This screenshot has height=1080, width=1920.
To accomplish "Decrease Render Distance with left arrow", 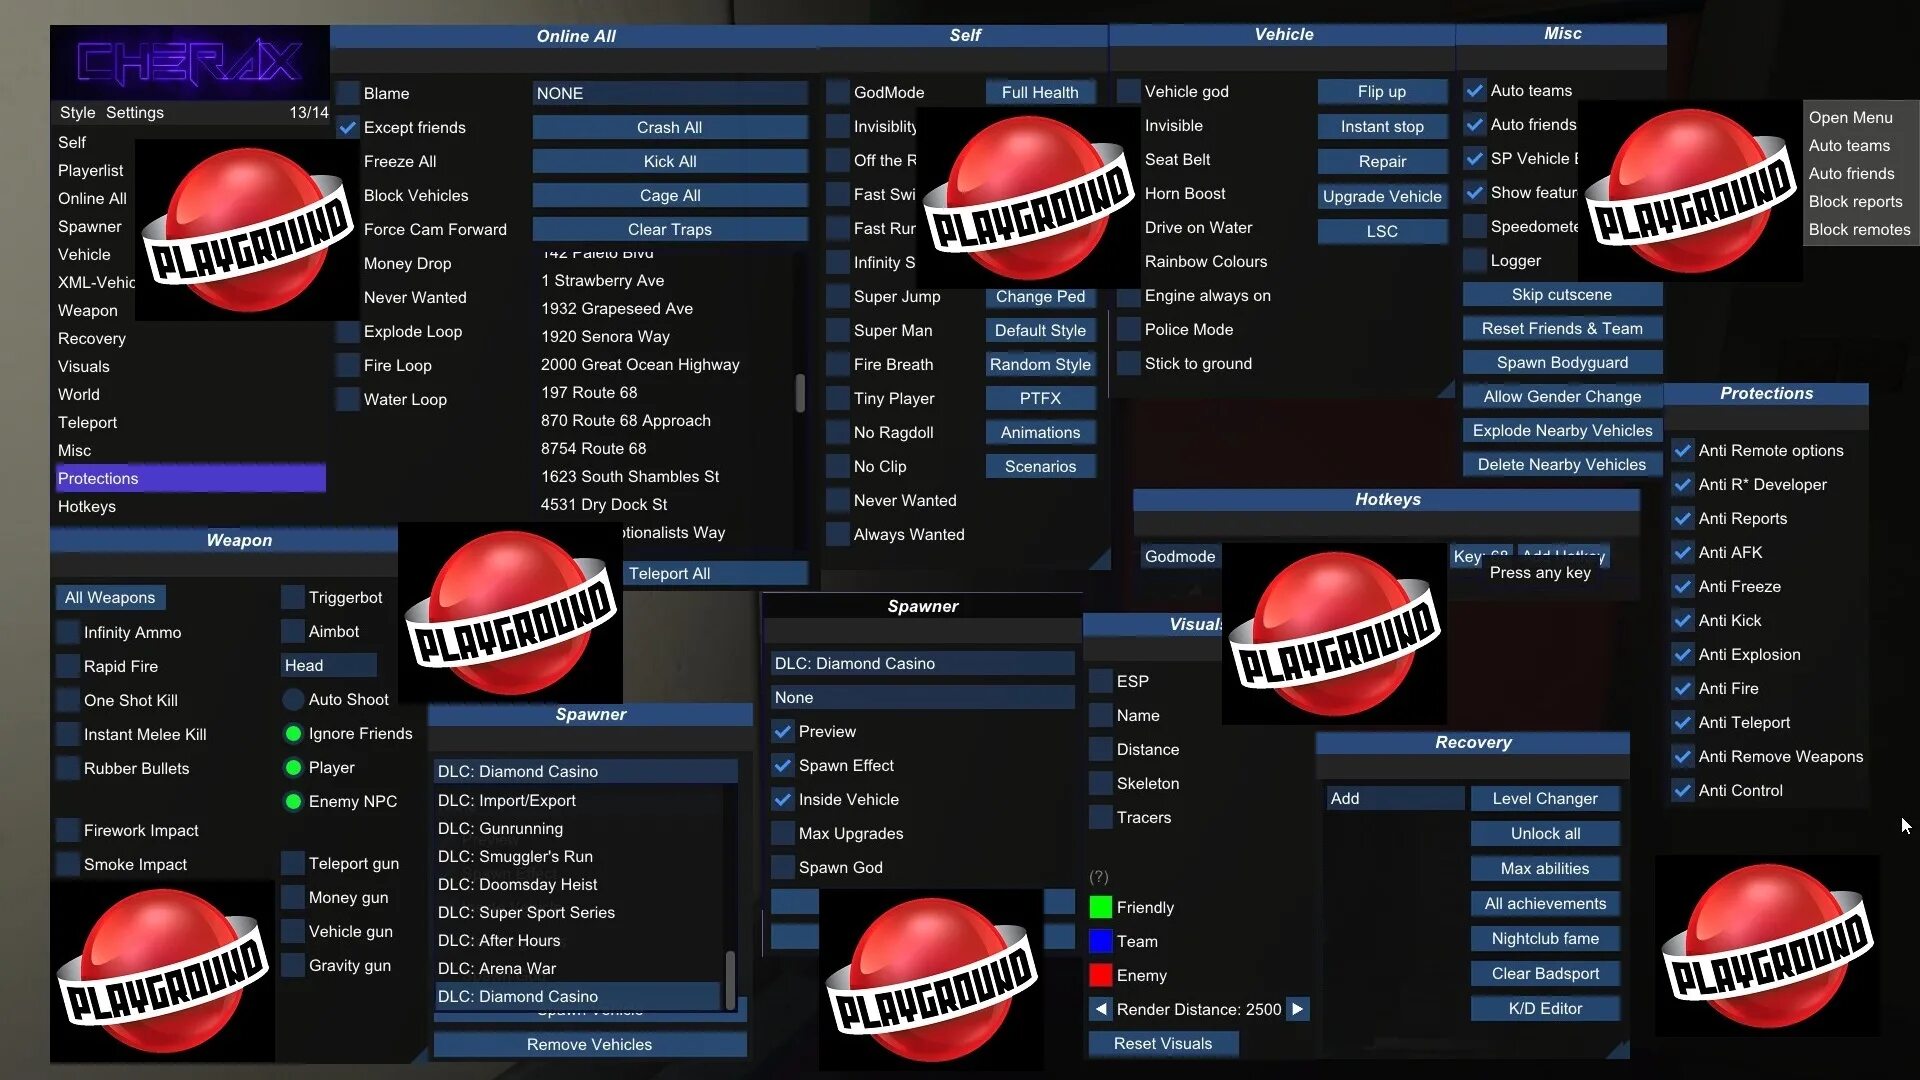I will point(1101,1009).
